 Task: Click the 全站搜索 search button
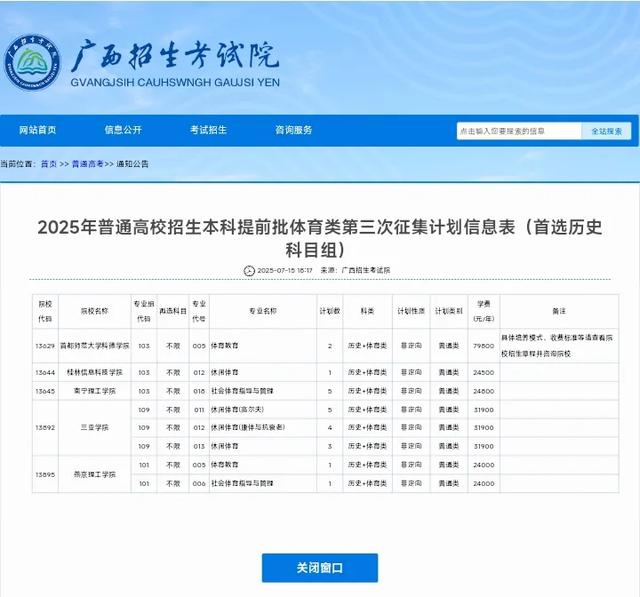[607, 131]
